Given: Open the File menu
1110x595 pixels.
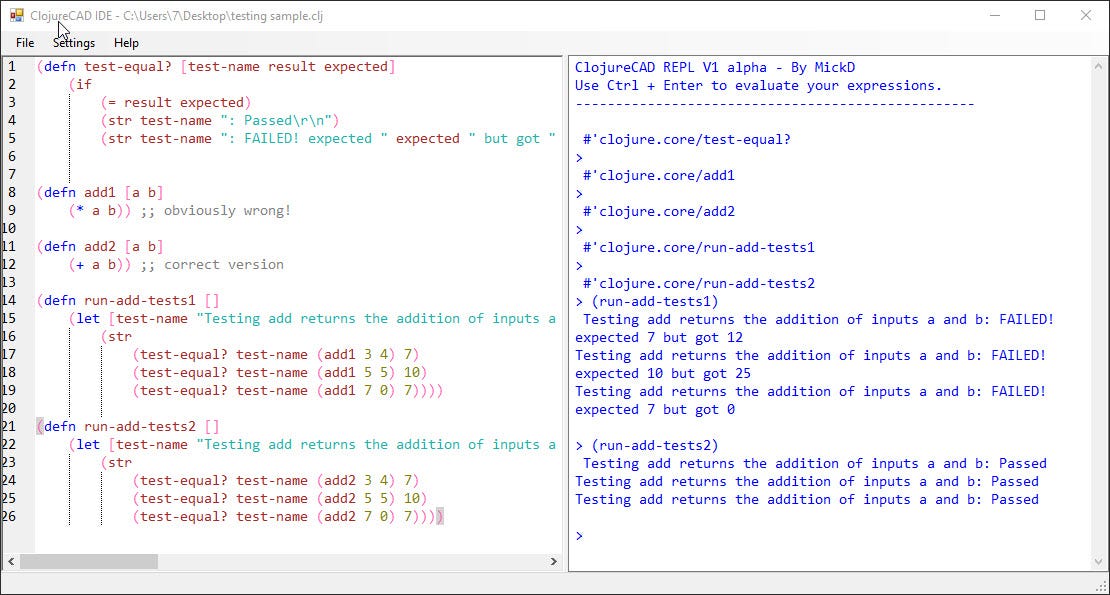Looking at the screenshot, I should click(x=23, y=43).
